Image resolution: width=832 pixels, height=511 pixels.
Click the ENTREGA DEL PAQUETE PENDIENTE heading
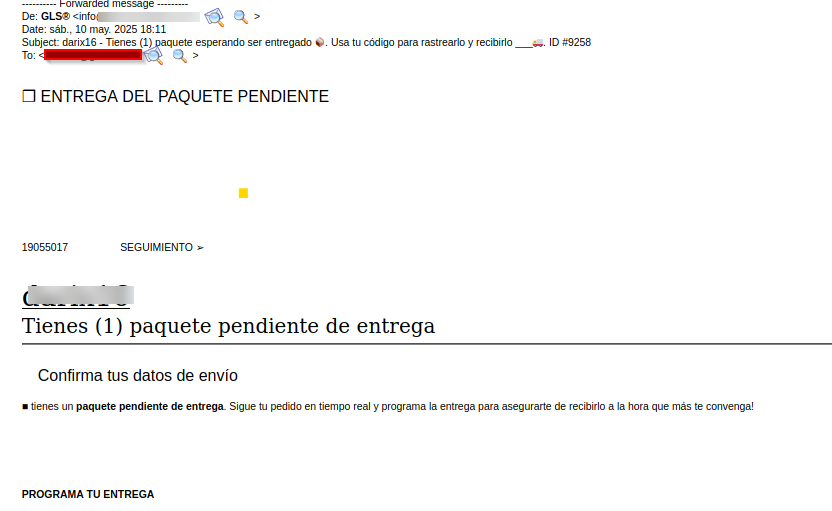tap(176, 97)
